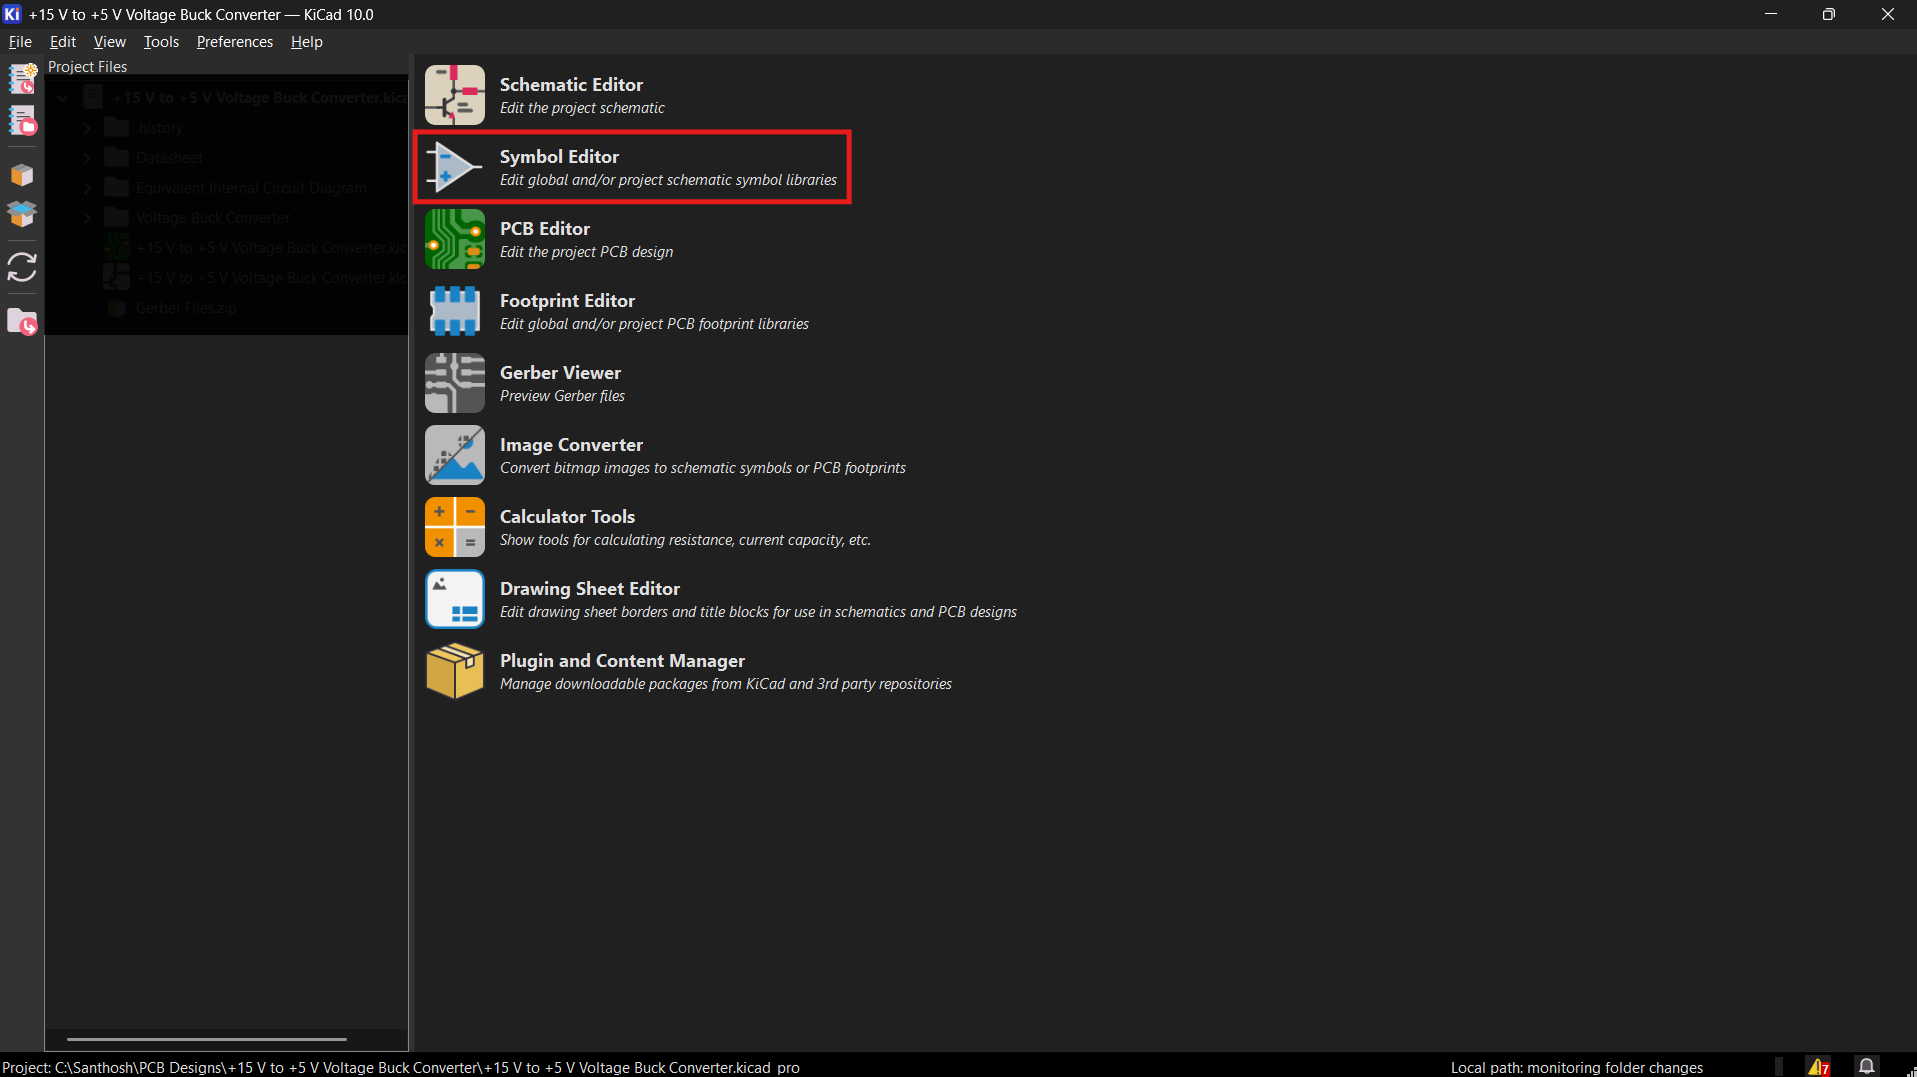Viewport: 1917px width, 1077px height.
Task: Open Plugin and Content Manager icon
Action: click(x=454, y=671)
